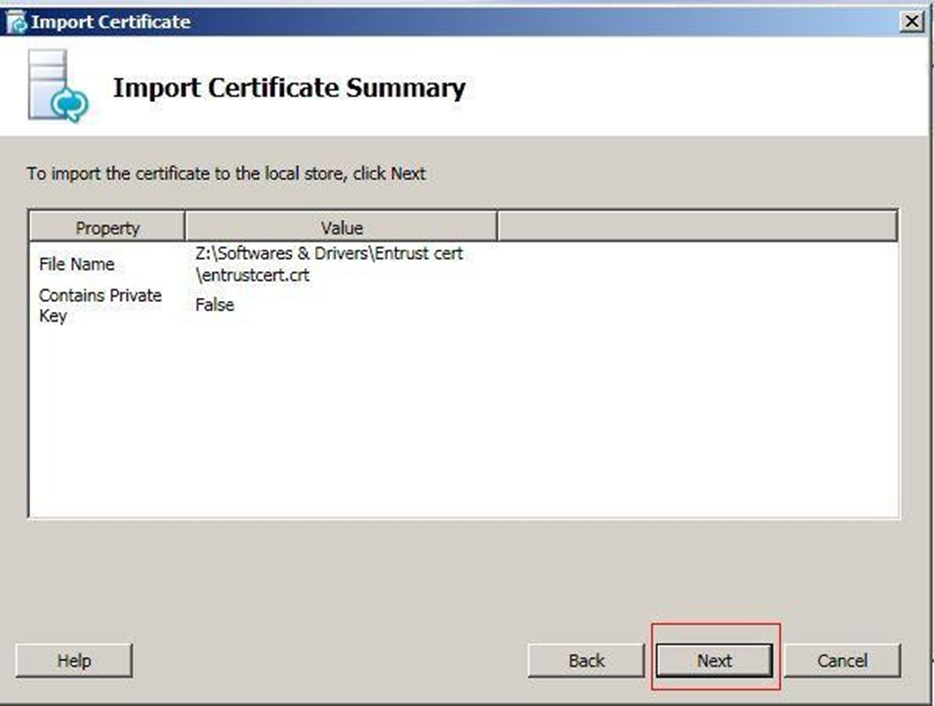Image resolution: width=934 pixels, height=706 pixels.
Task: Click the Next button
Action: pyautogui.click(x=714, y=660)
